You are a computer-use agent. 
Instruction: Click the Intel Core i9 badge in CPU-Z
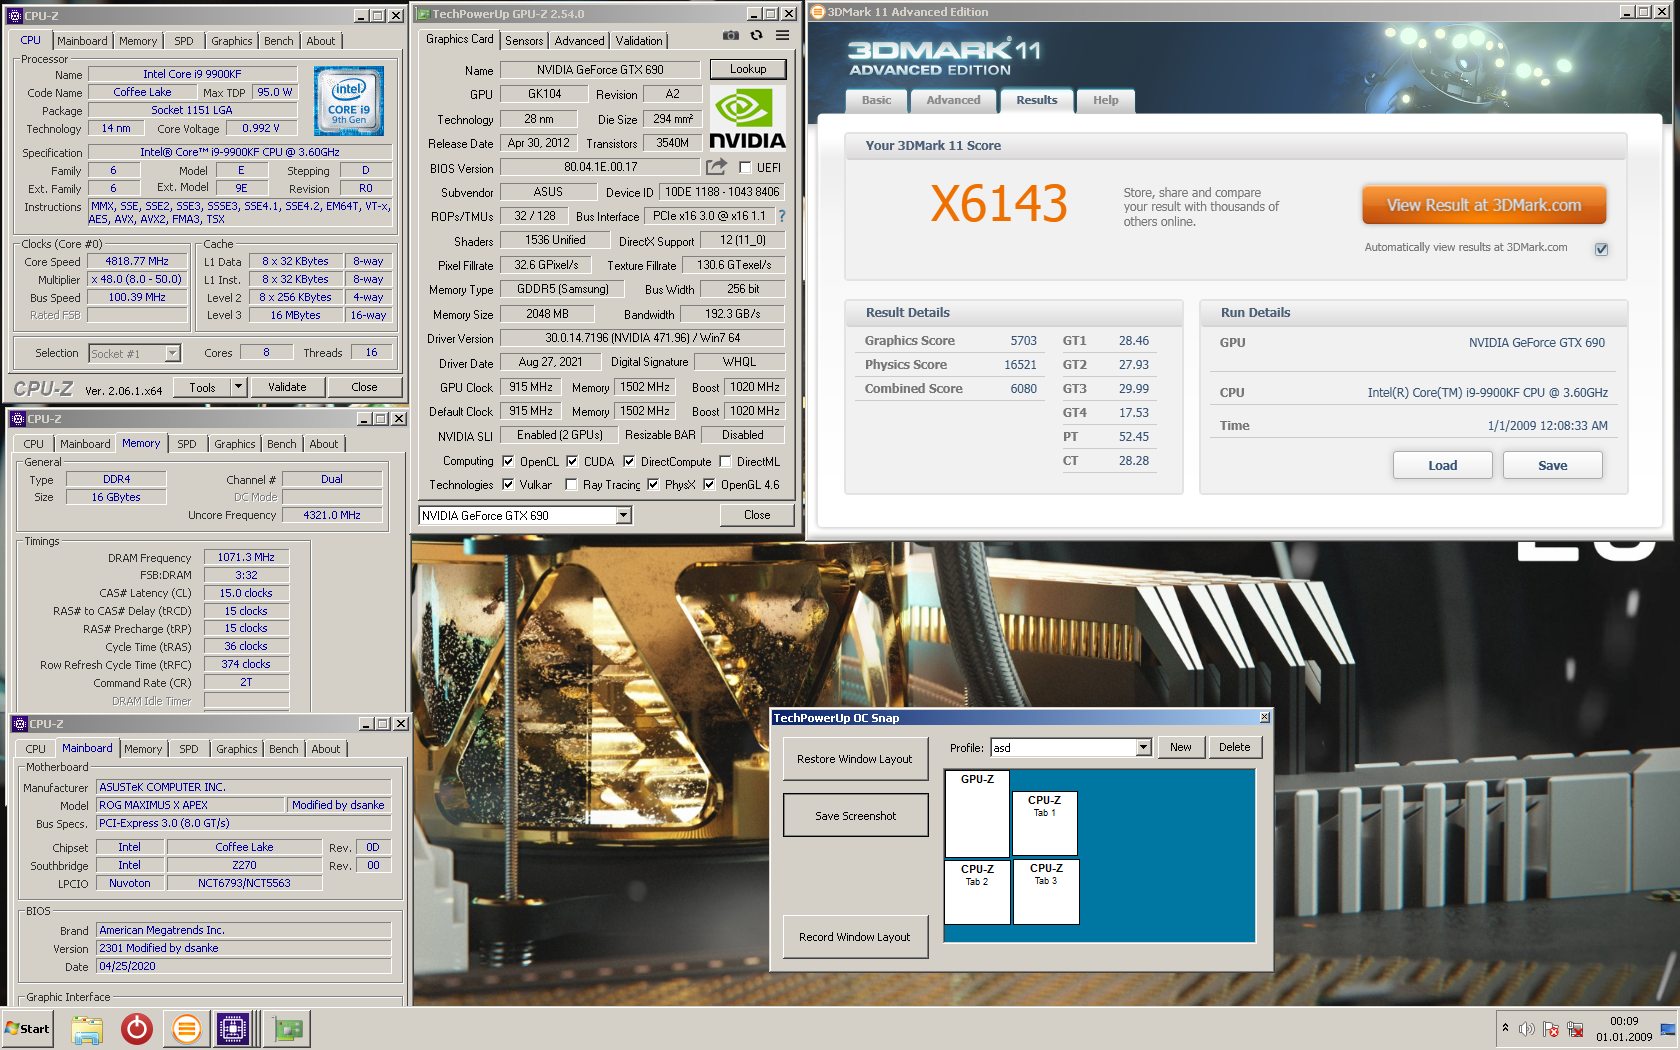coord(349,101)
